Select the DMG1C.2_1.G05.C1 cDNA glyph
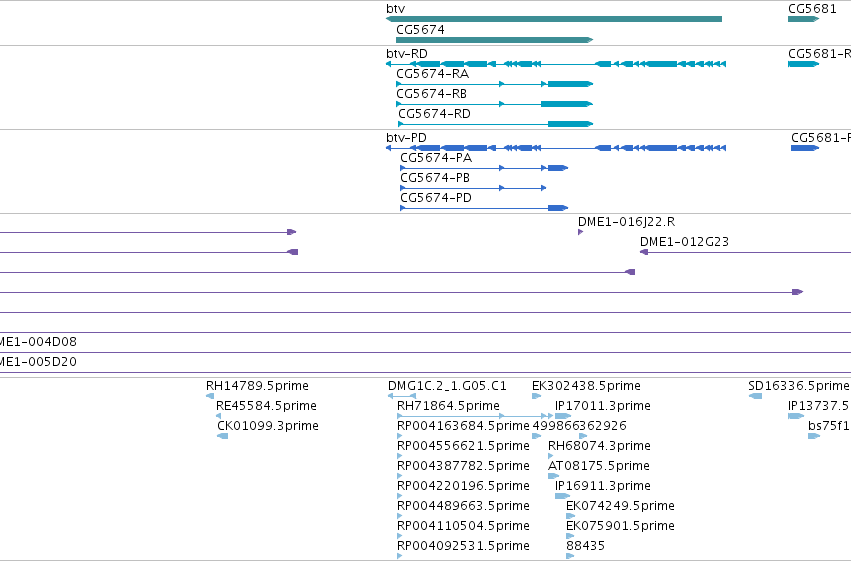Screen dimensions: 851x561 tap(402, 396)
